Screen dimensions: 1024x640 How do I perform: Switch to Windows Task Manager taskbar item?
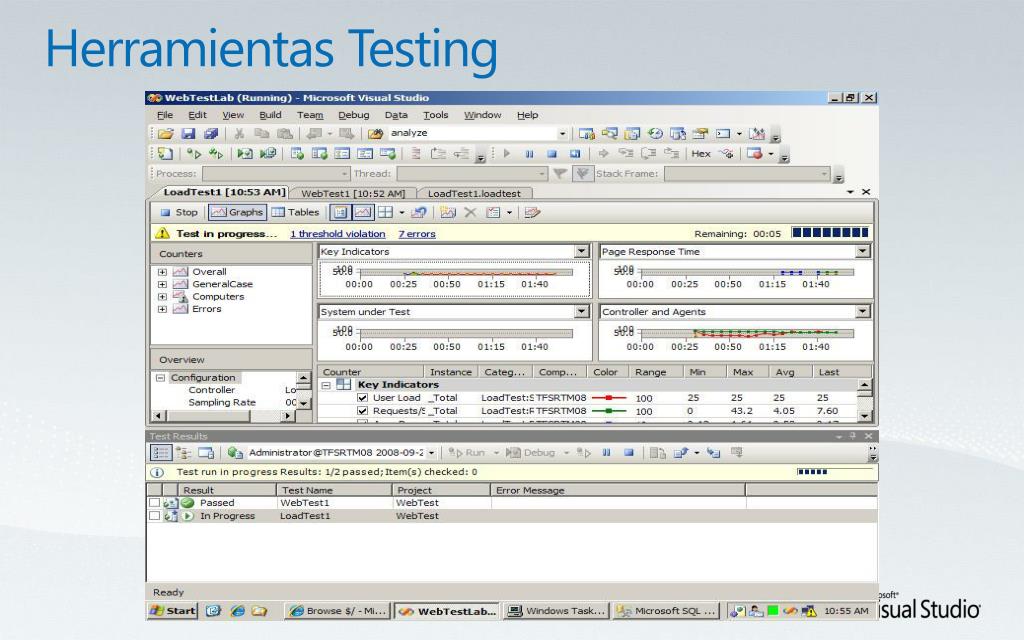tap(558, 611)
